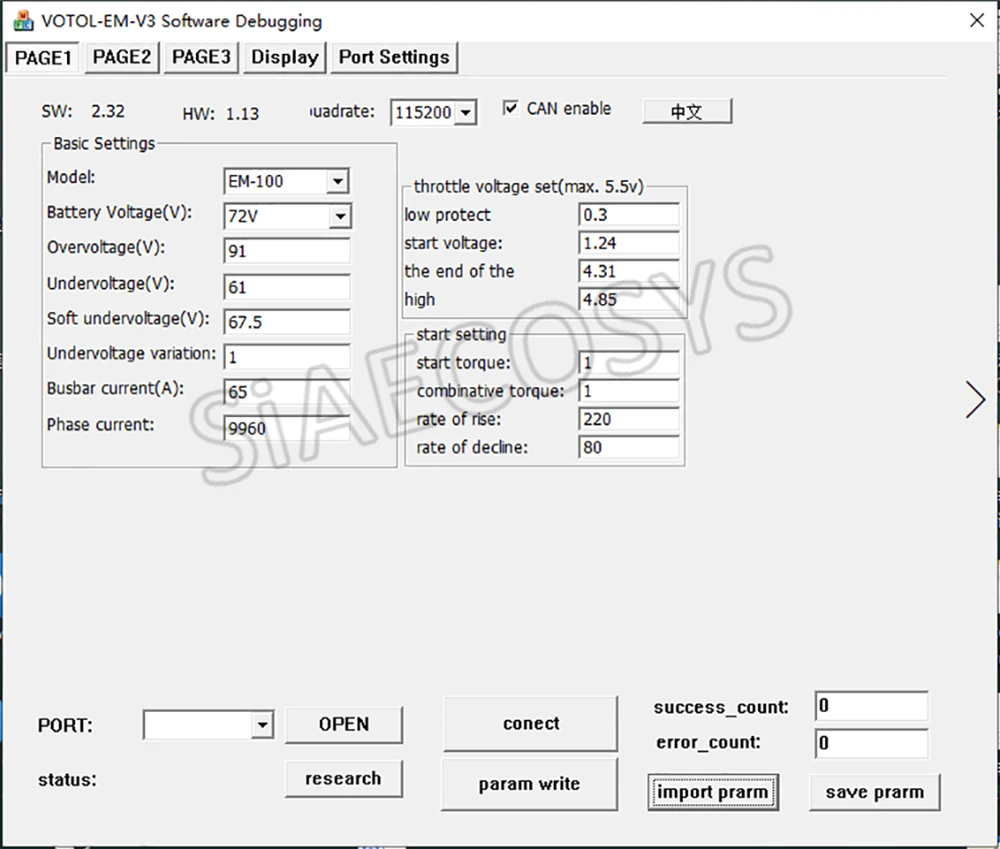Open the Battery Voltage 72V dropdown
1000x849 pixels.
point(340,217)
